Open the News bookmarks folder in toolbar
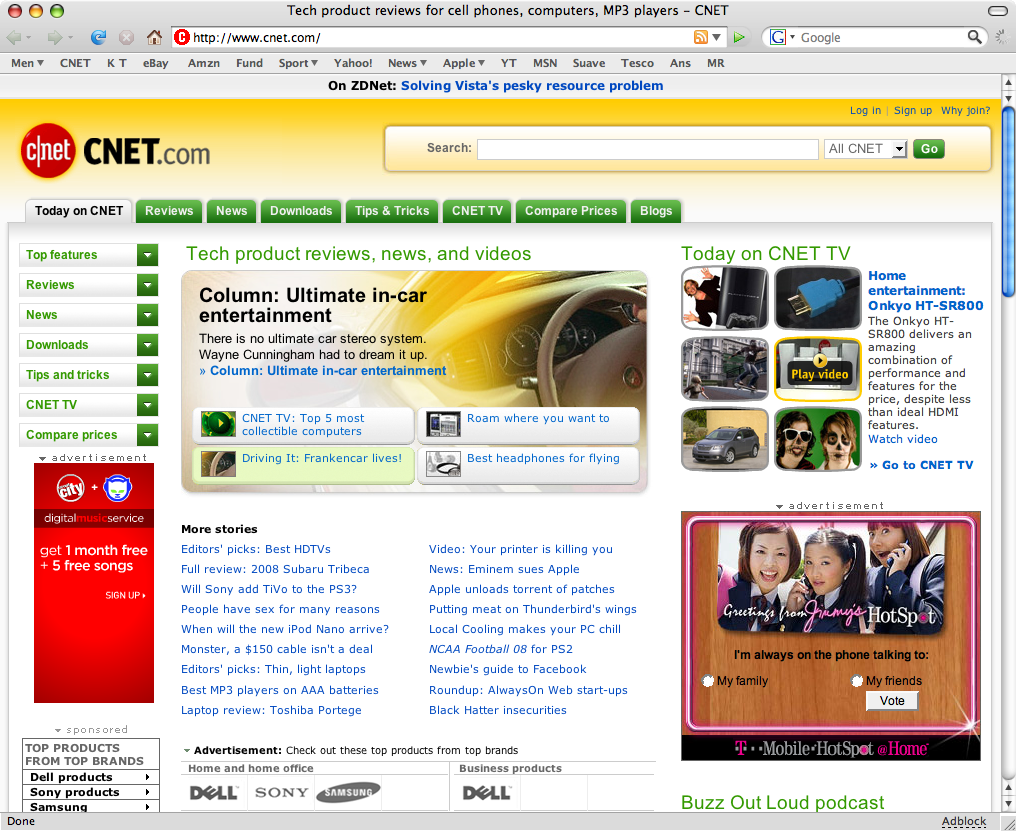1016x831 pixels. point(407,63)
